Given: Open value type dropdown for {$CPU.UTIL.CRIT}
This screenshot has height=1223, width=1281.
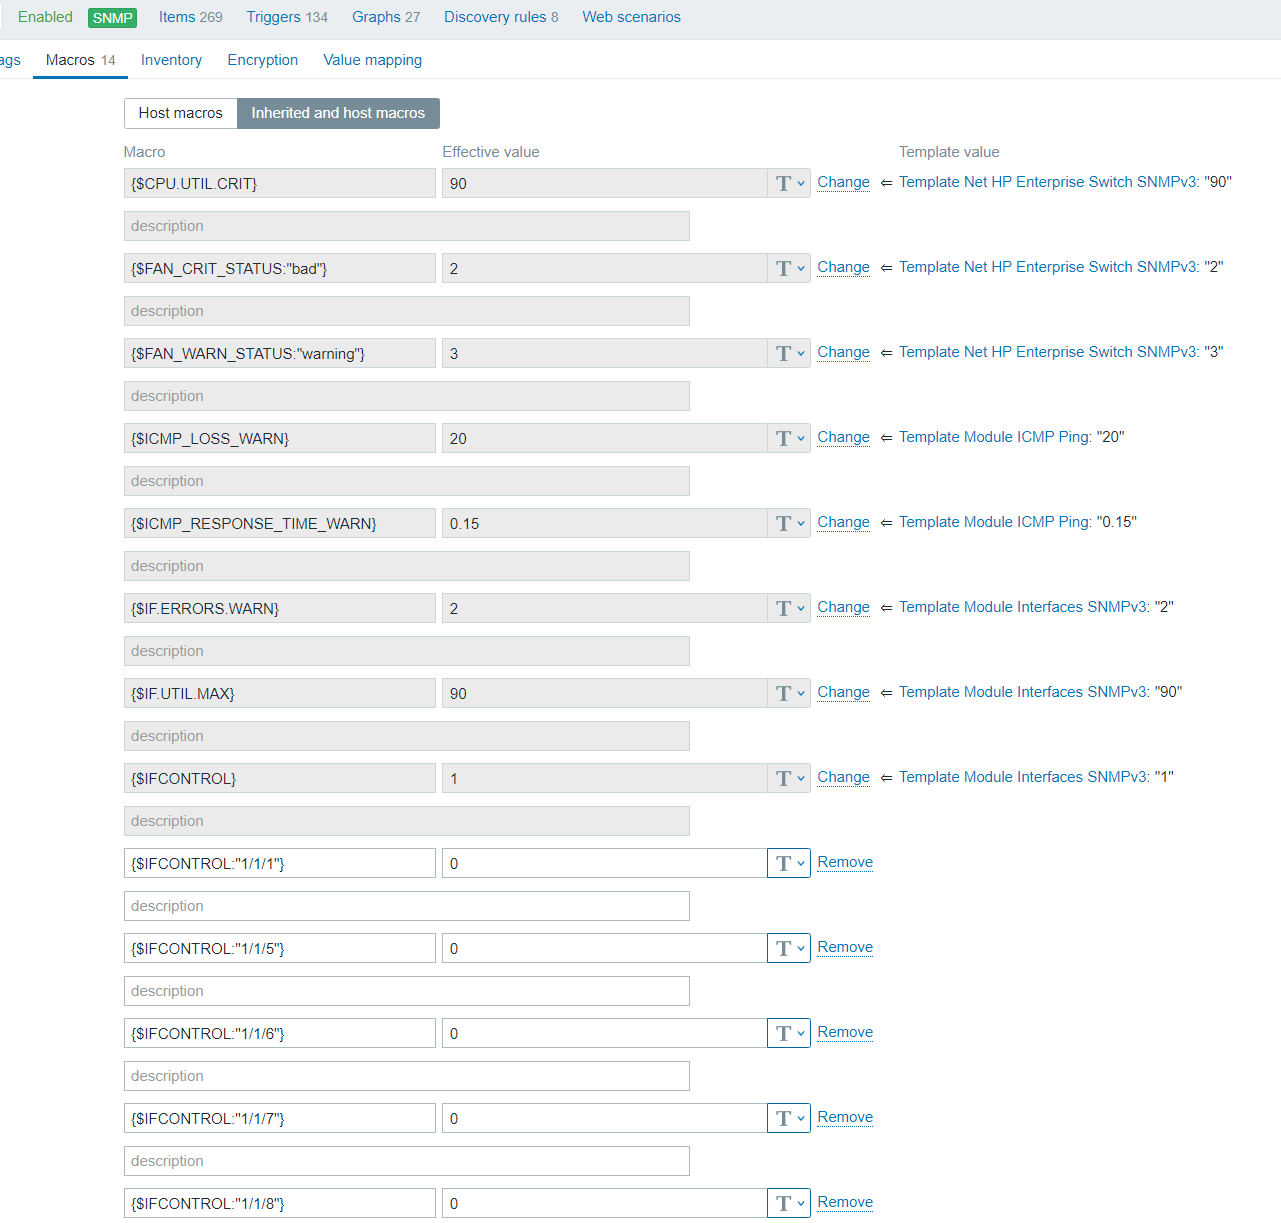Looking at the screenshot, I should click(x=789, y=183).
